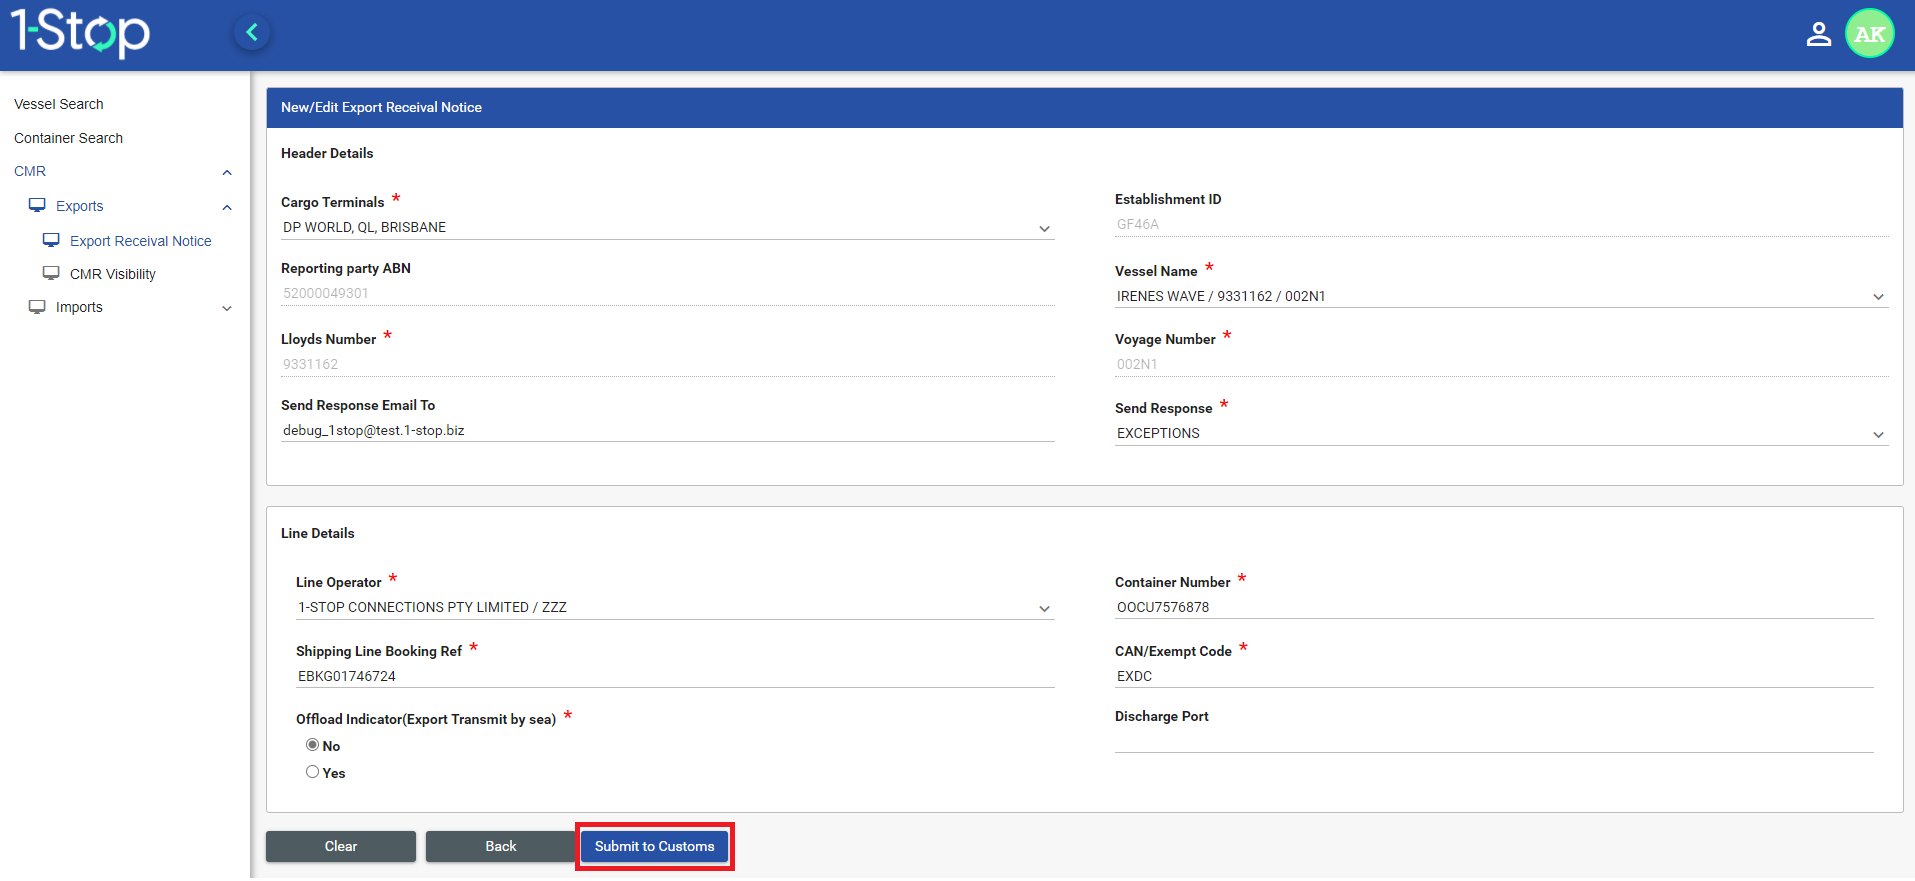Collapse sidebar with back arrow icon
Screen dimensions: 1915x881
coord(252,33)
